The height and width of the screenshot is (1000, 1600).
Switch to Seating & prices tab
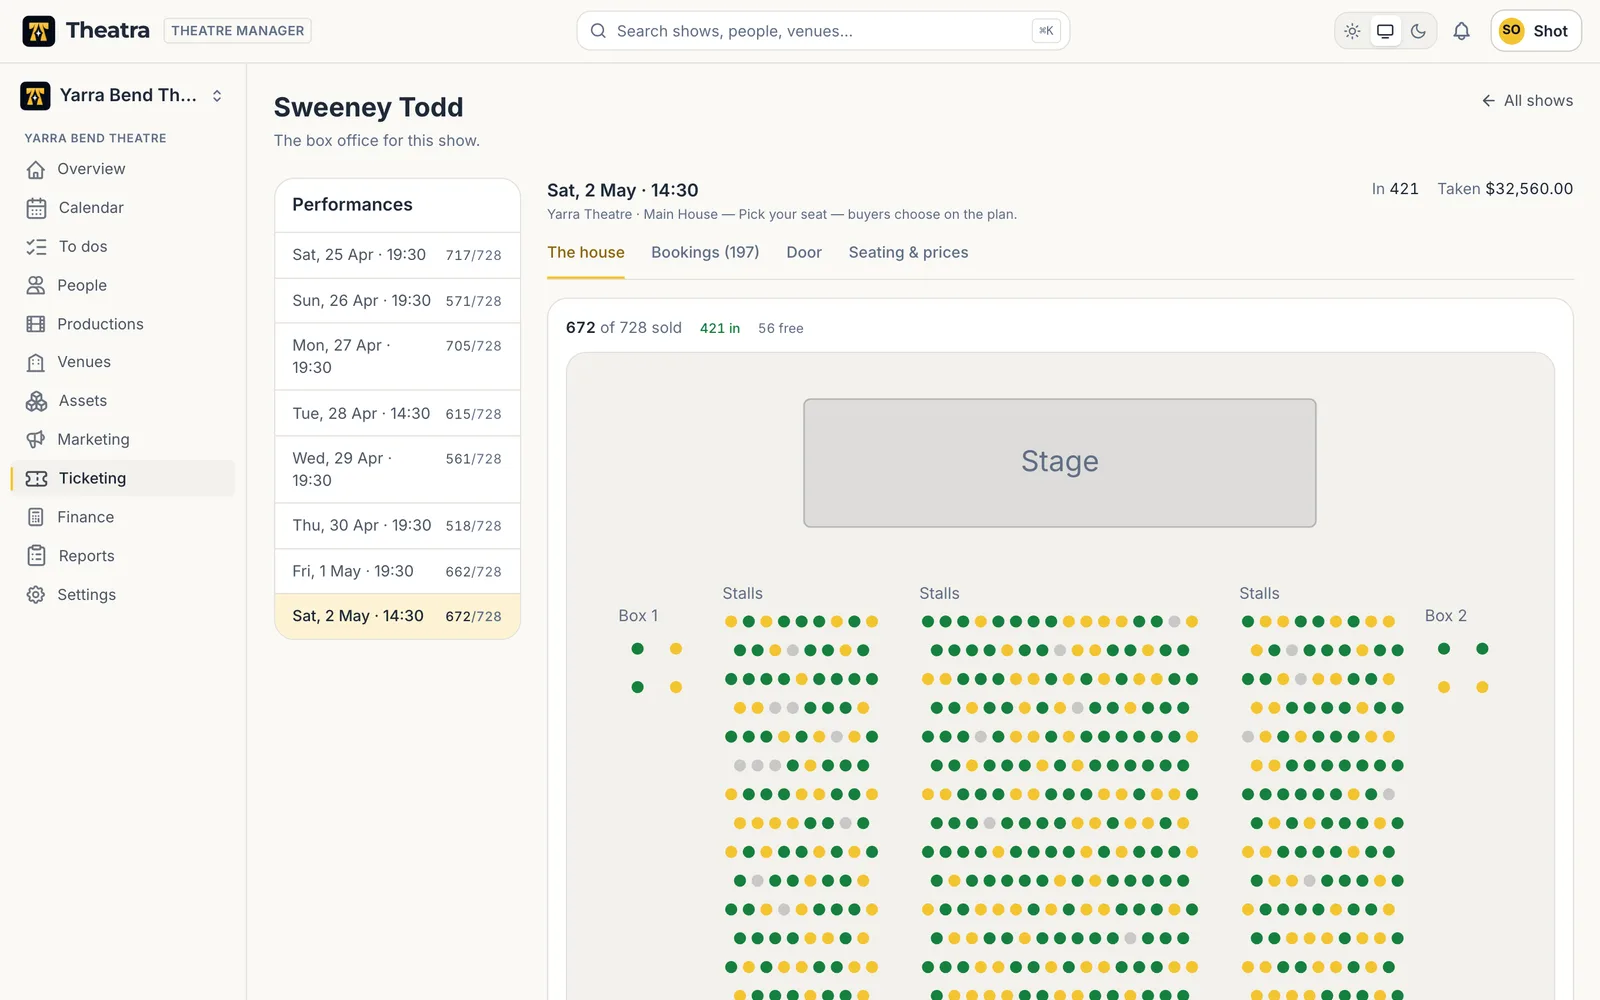tap(908, 253)
